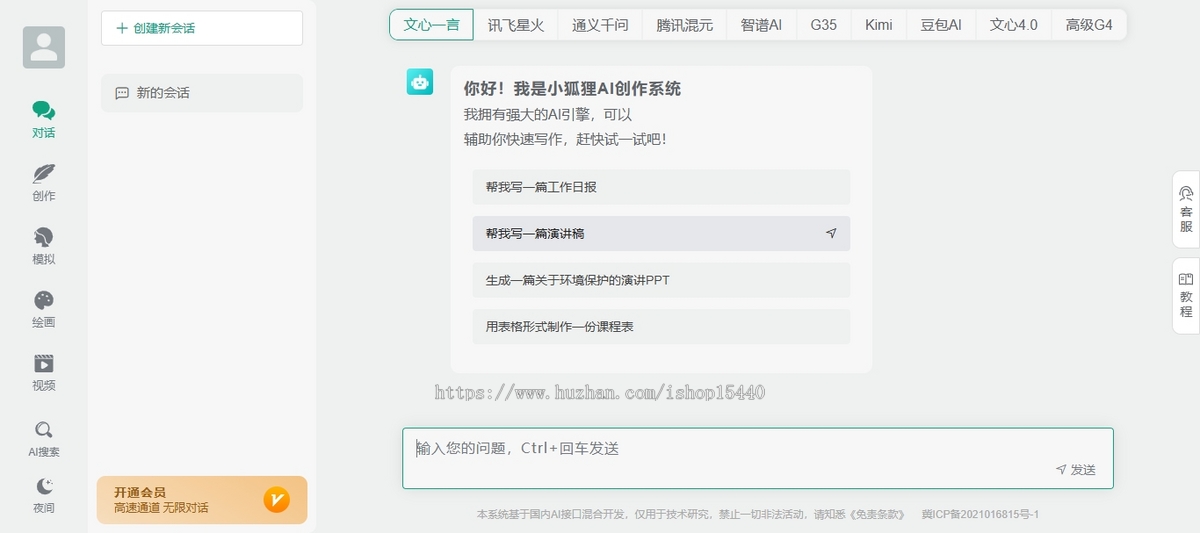Click send arrow on 演讲稿 prompt

(x=831, y=233)
